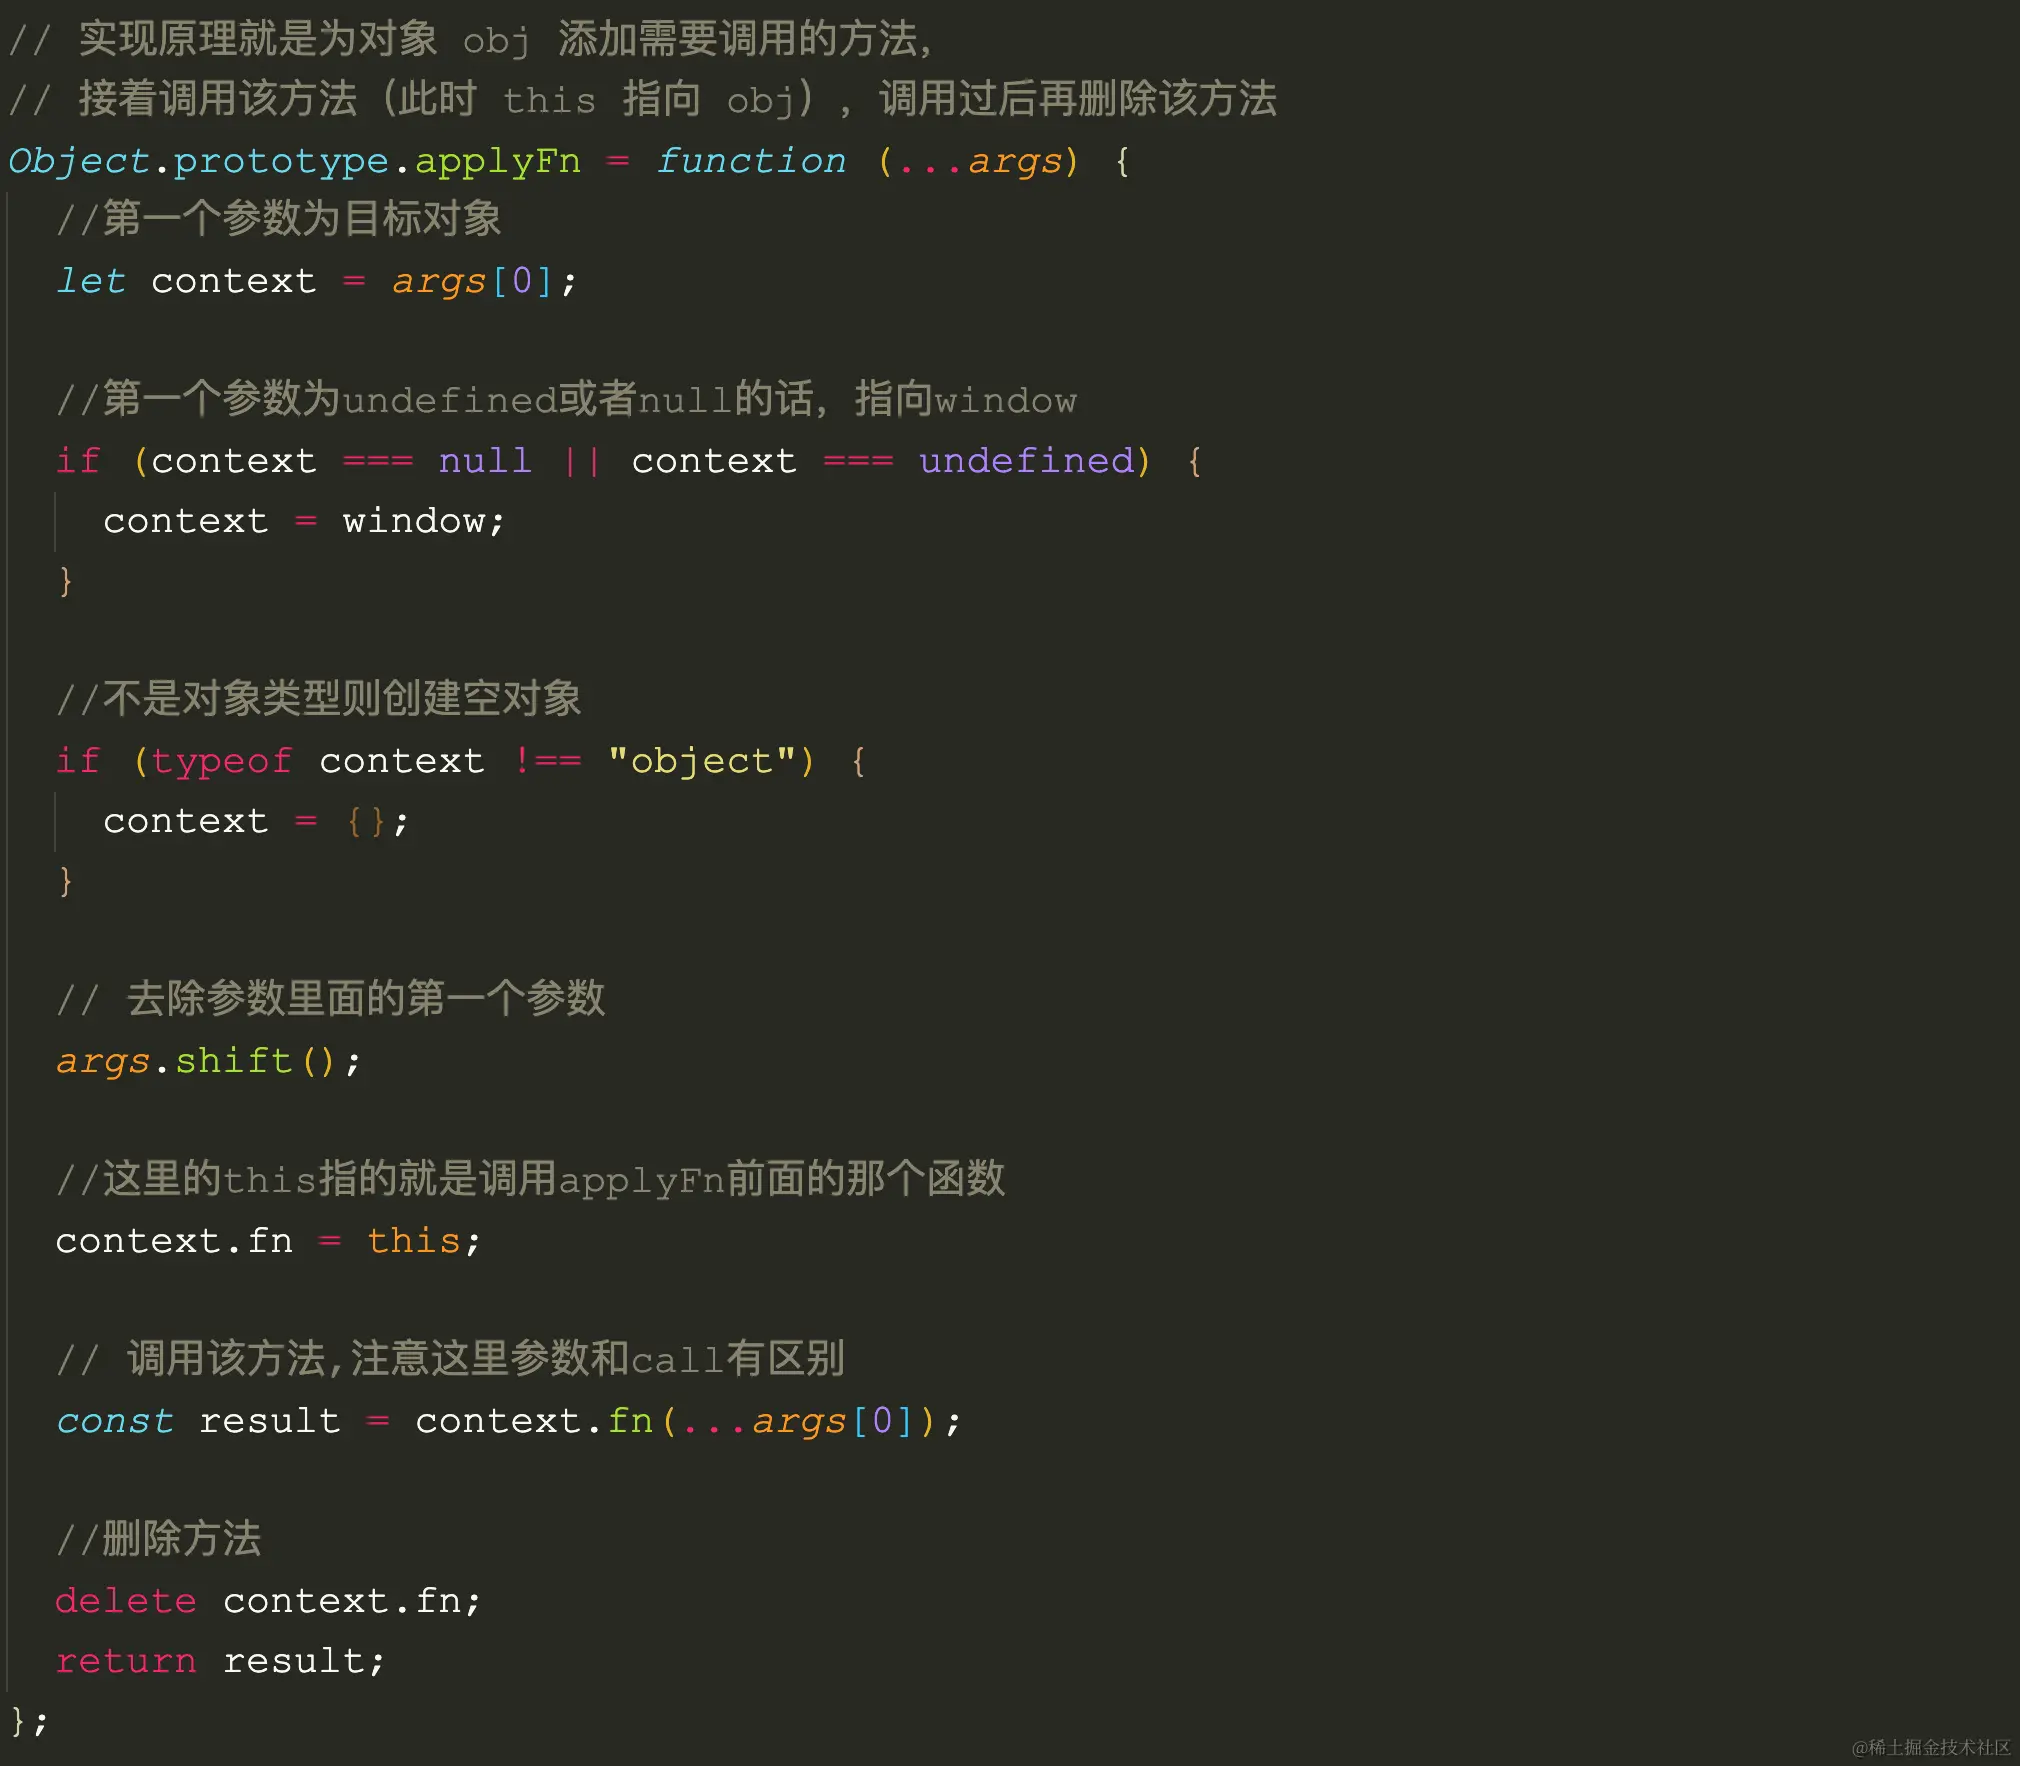Viewport: 2020px width, 1766px height.
Task: Click the first line comment about obj
Action: [x=470, y=40]
